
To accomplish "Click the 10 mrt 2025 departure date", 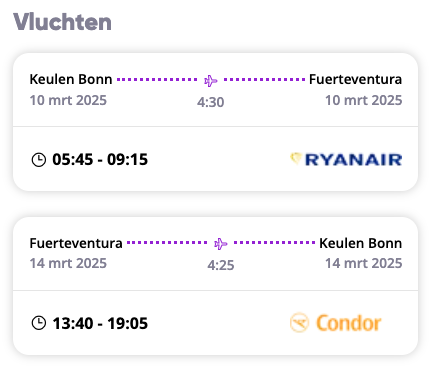I will [x=68, y=100].
